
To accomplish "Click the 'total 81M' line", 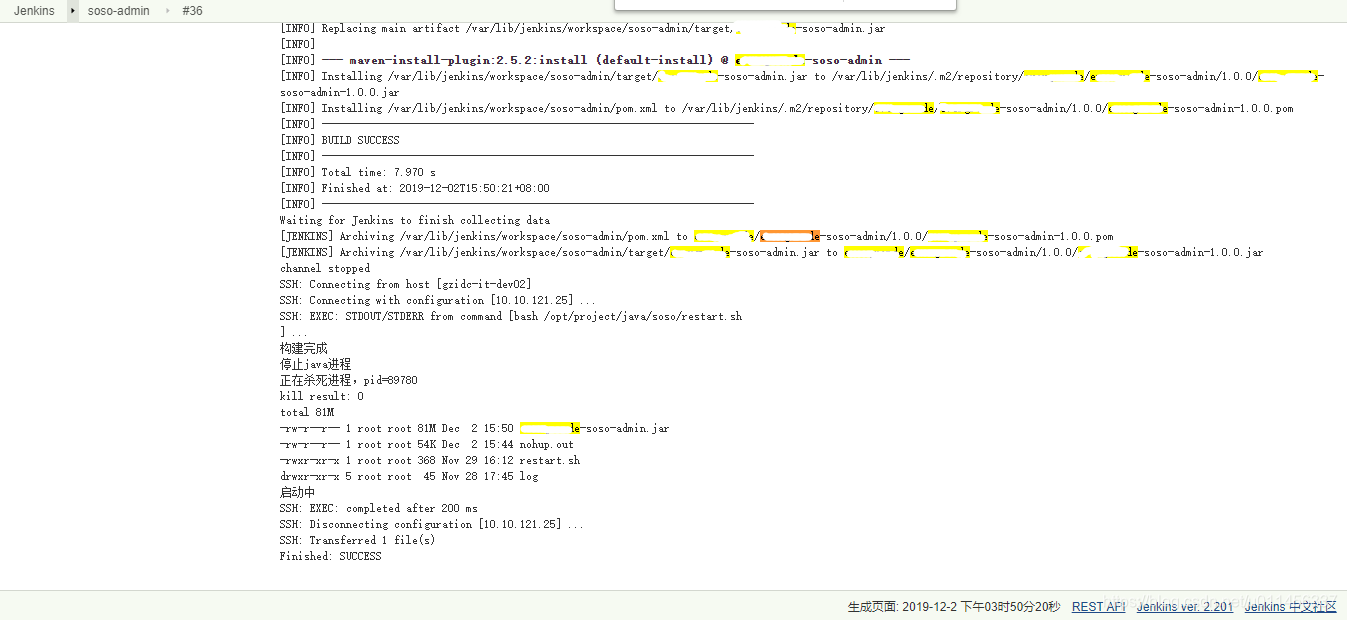I will tap(307, 412).
